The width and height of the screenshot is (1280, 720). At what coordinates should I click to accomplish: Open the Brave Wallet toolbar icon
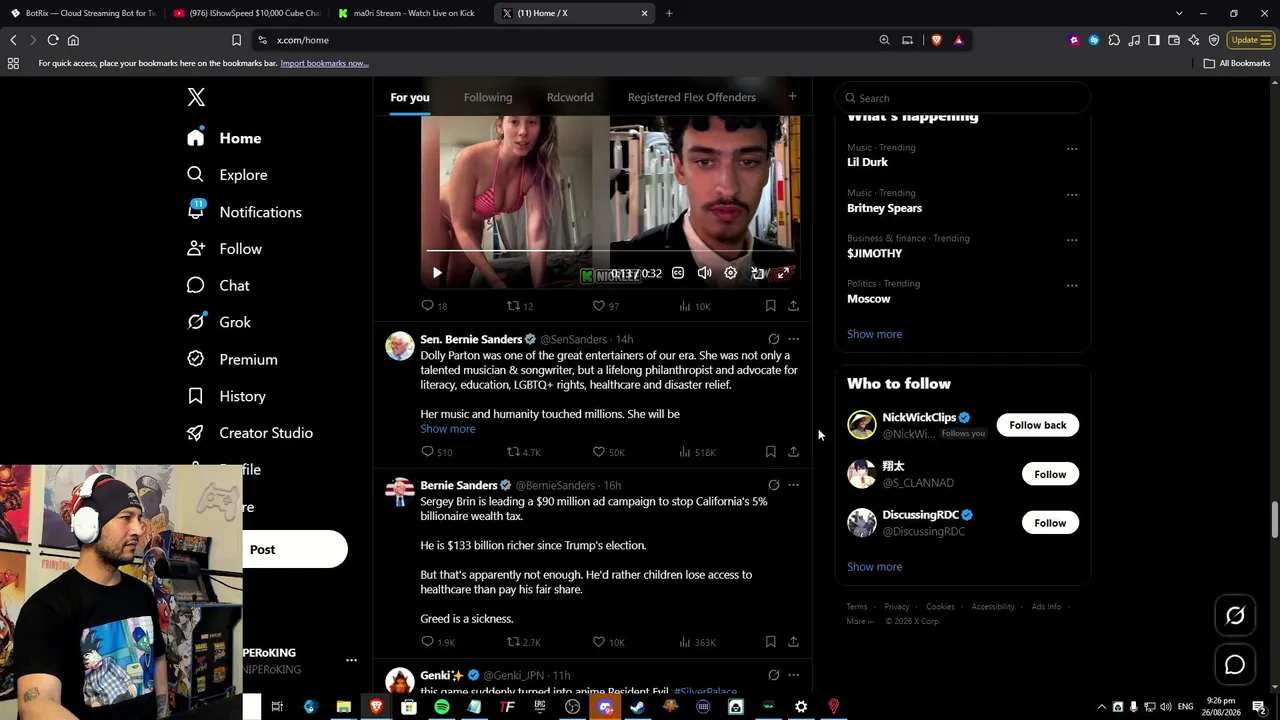pyautogui.click(x=1174, y=40)
